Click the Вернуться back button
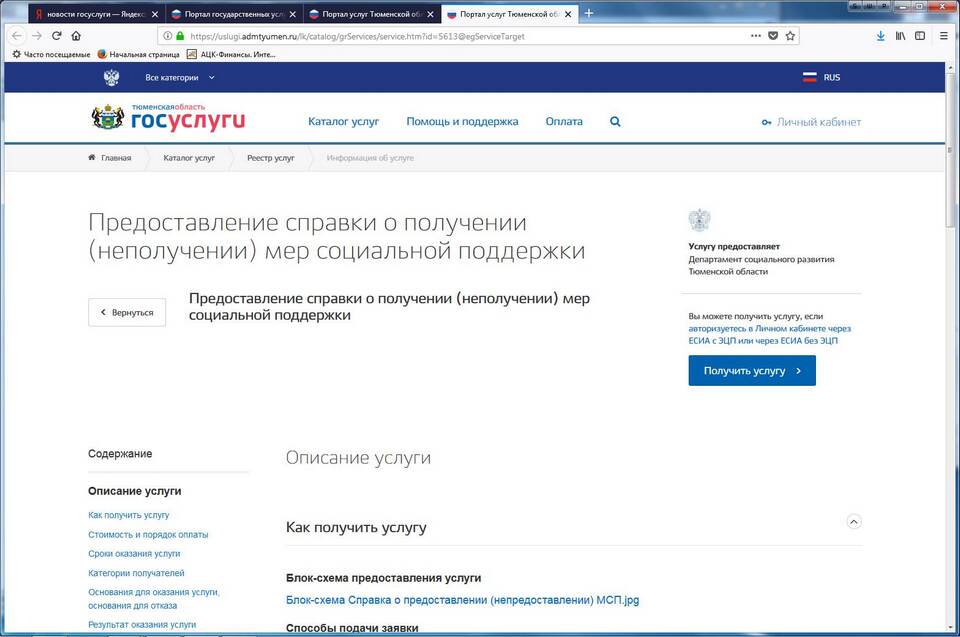The height and width of the screenshot is (637, 960). (x=127, y=312)
